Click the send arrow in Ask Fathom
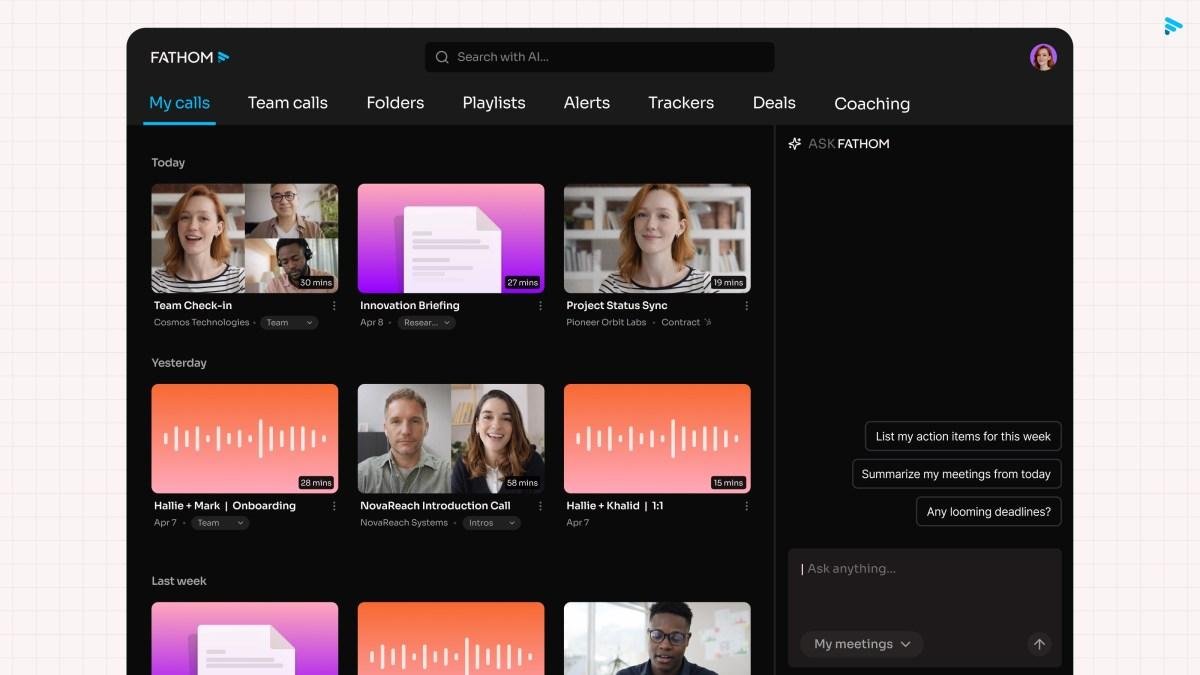 [x=1039, y=644]
